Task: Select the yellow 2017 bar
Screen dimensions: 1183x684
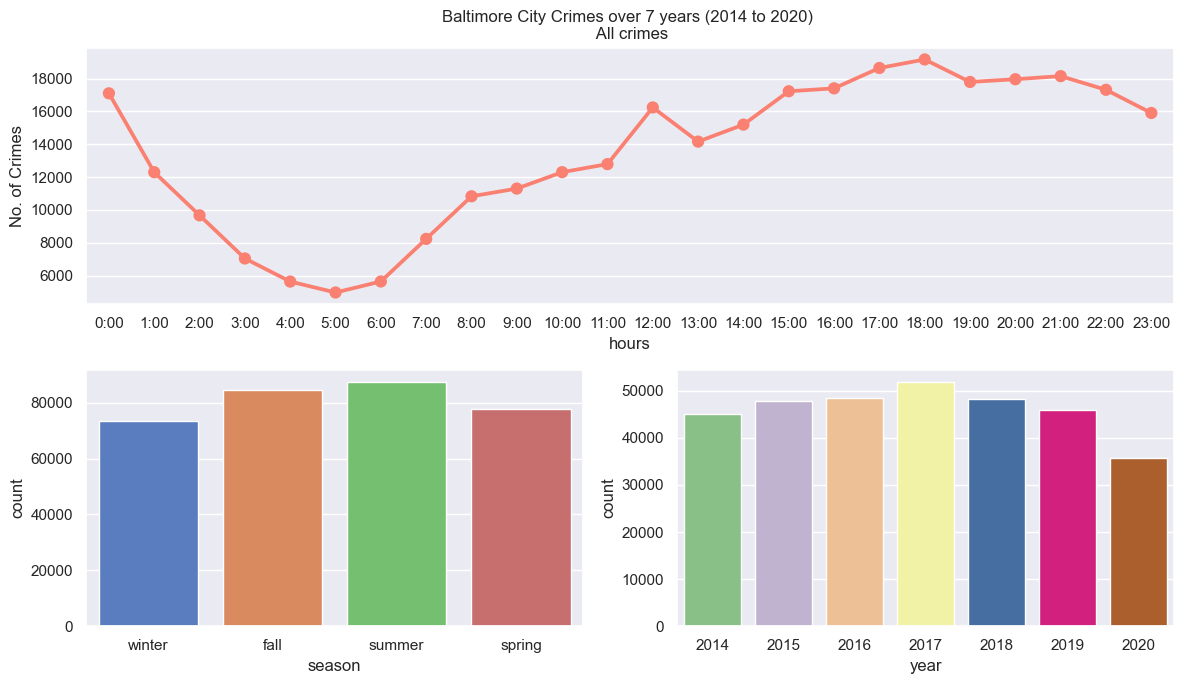Action: [926, 505]
